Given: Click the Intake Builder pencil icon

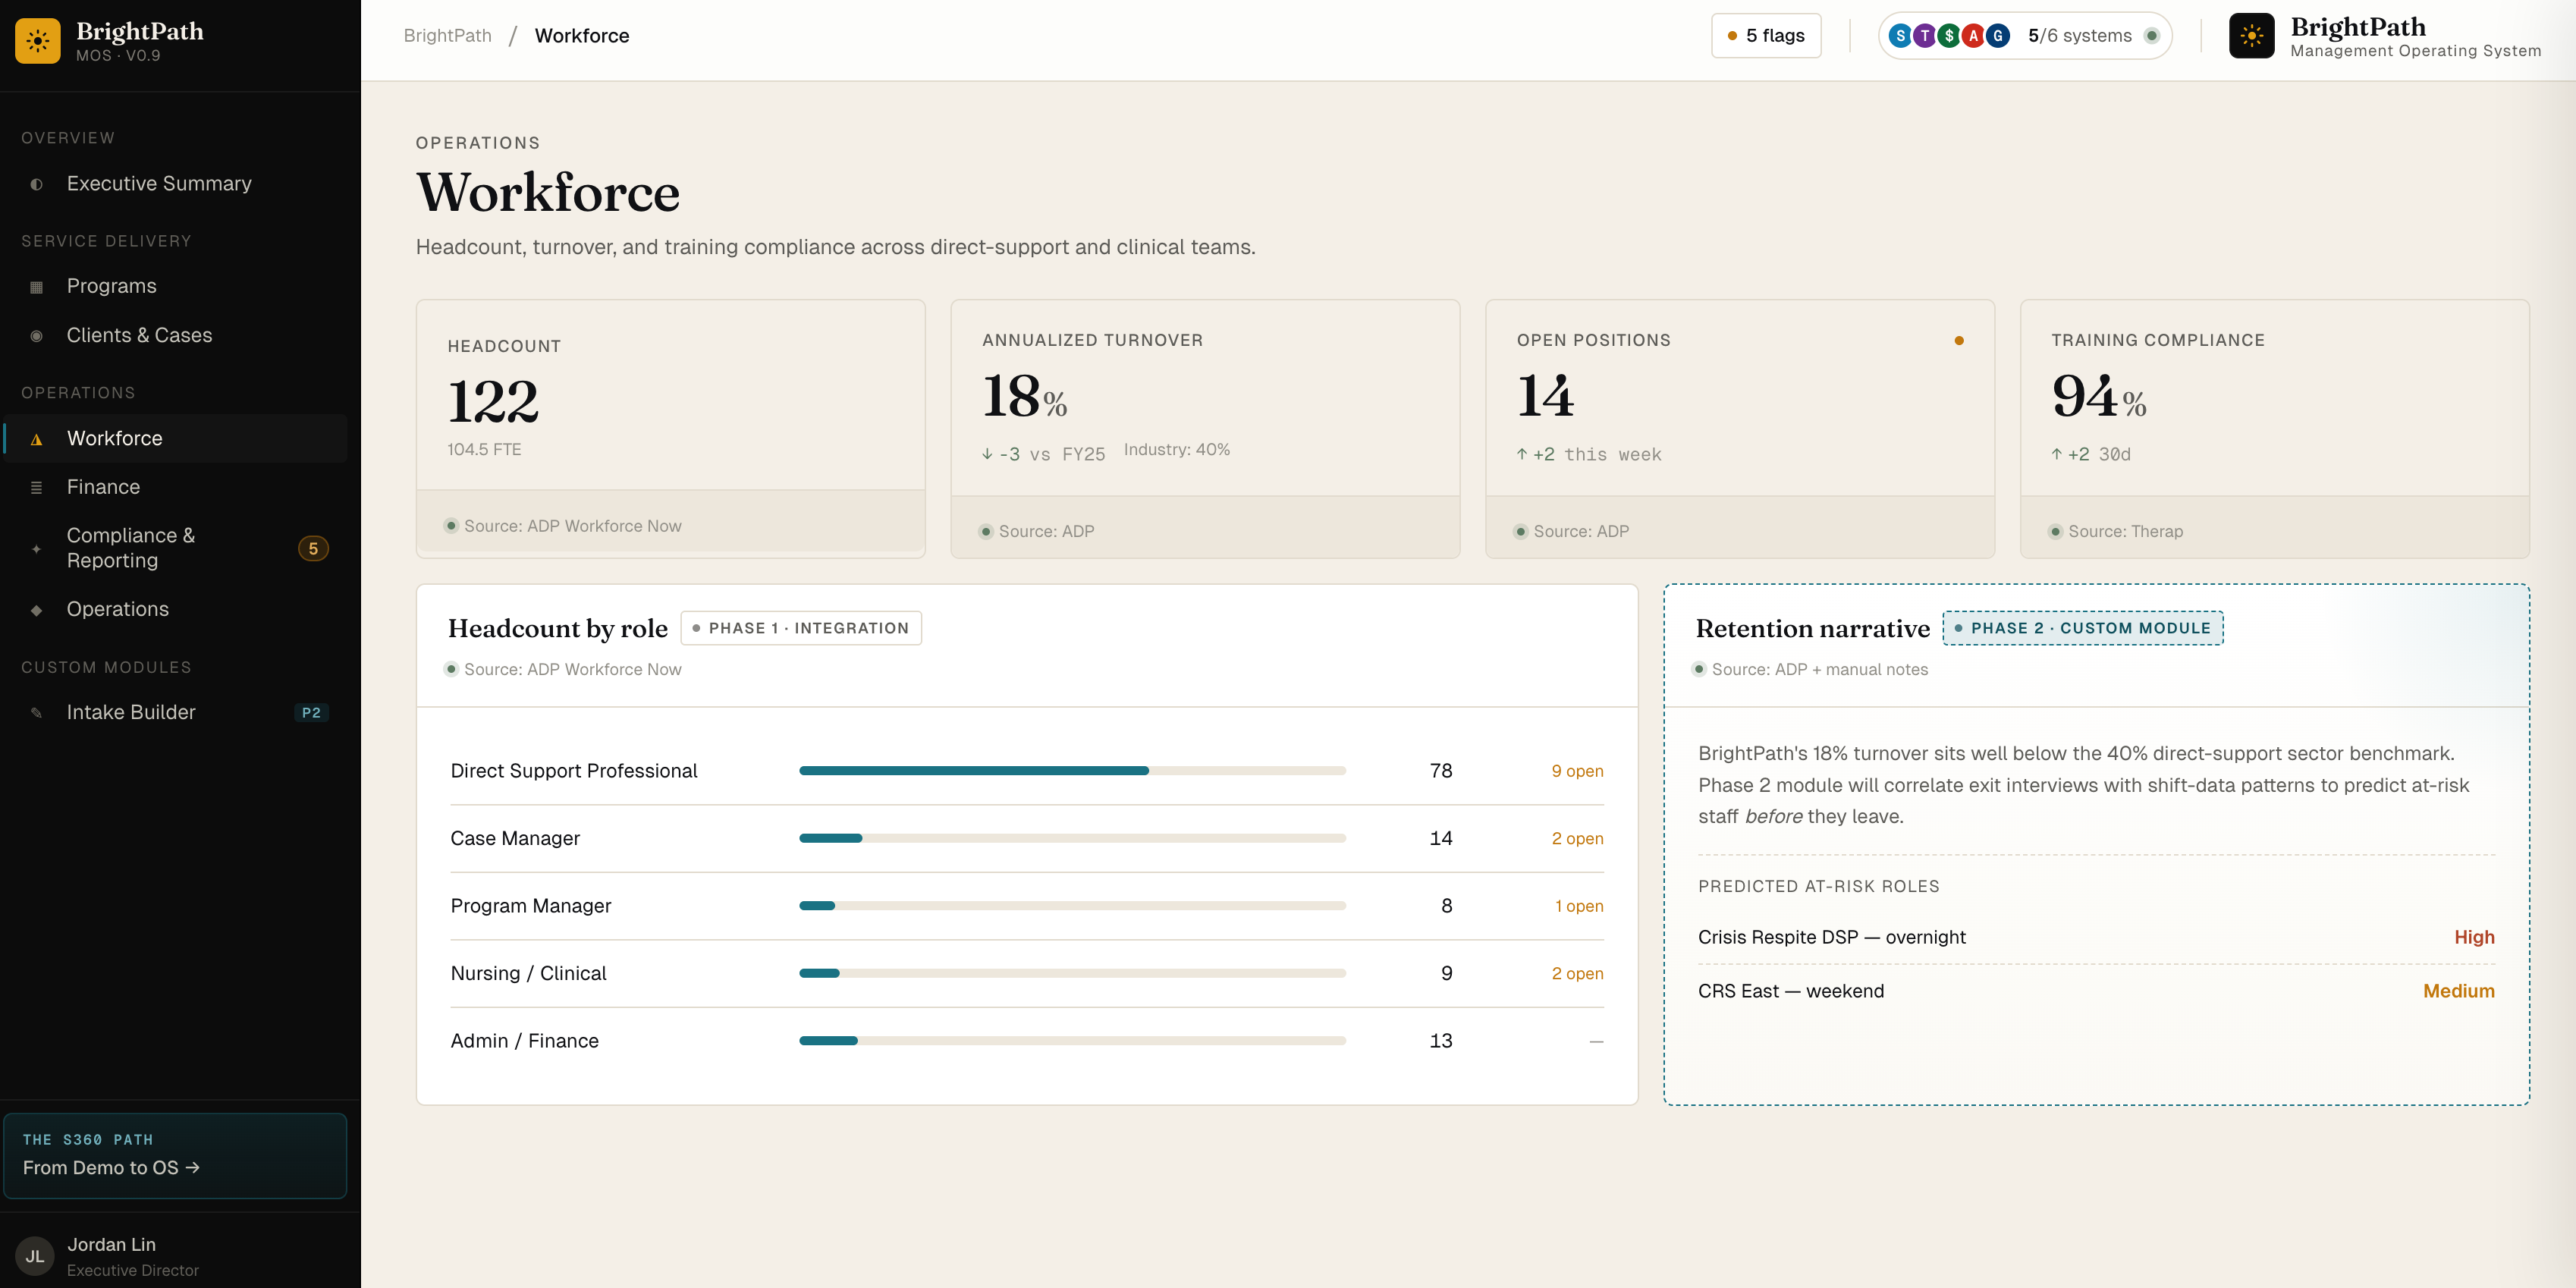Looking at the screenshot, I should (x=36, y=713).
